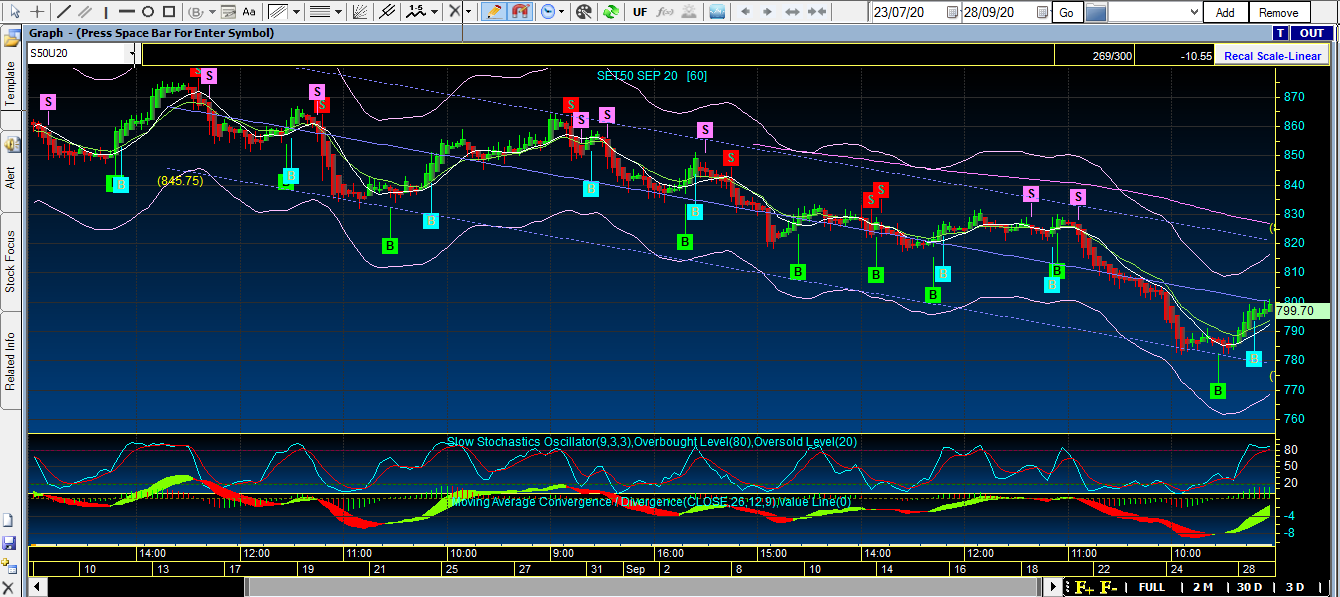
Task: Open the color palette settings
Action: (584, 12)
